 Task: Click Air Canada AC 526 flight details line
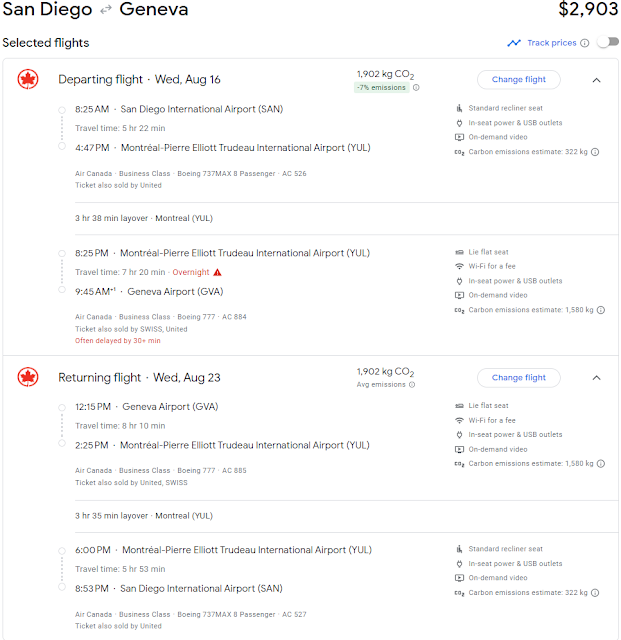coord(190,173)
